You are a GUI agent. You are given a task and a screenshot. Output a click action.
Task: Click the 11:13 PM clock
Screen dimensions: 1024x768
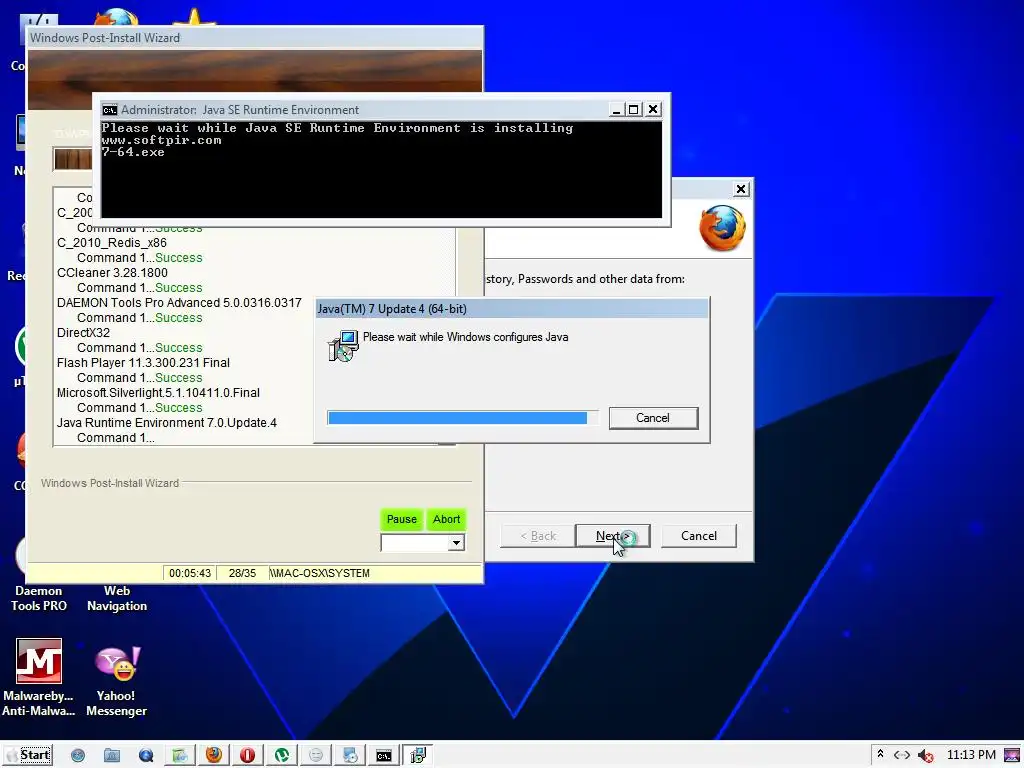click(x=971, y=754)
